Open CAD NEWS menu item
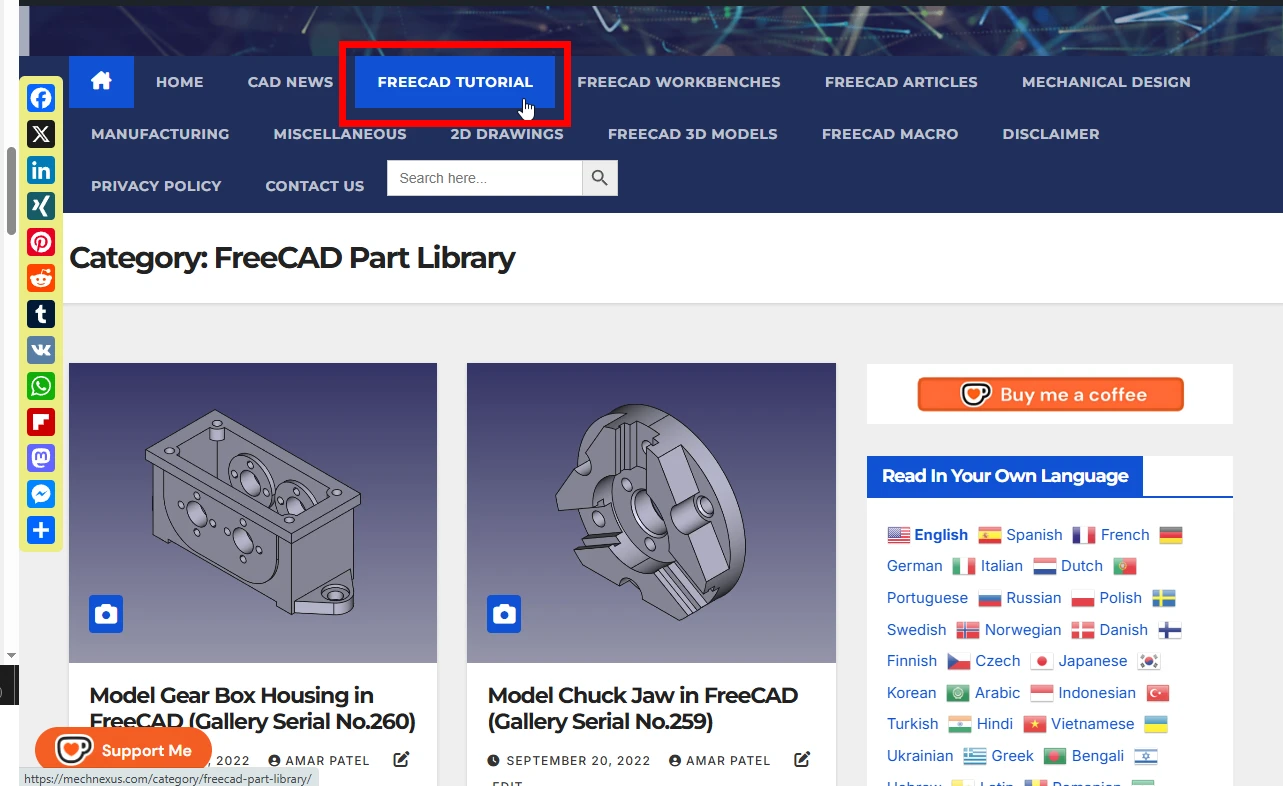Screen dimensions: 1283x786 pyautogui.click(x=290, y=82)
